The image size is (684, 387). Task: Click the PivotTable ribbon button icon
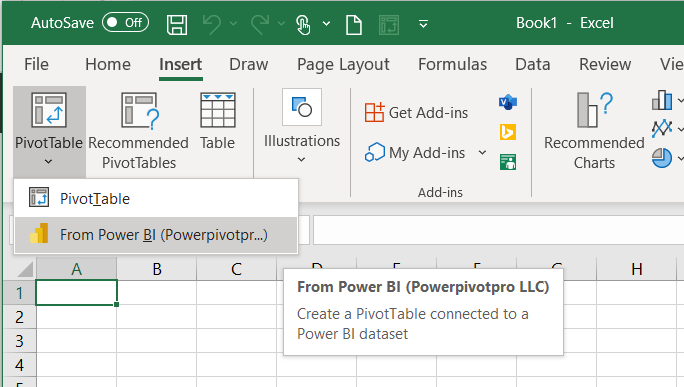(x=49, y=110)
